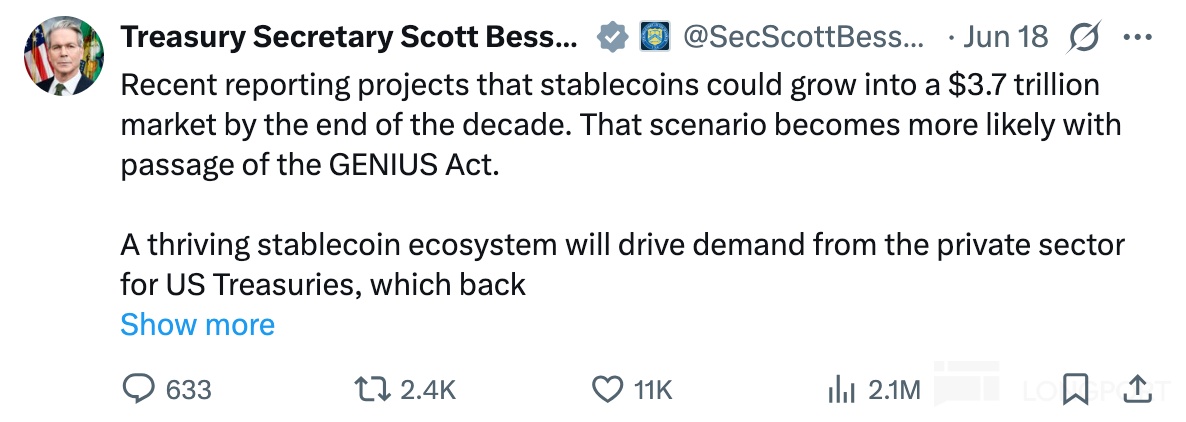This screenshot has height=422, width=1186.
Task: Expand the post with Show more
Action: [197, 324]
